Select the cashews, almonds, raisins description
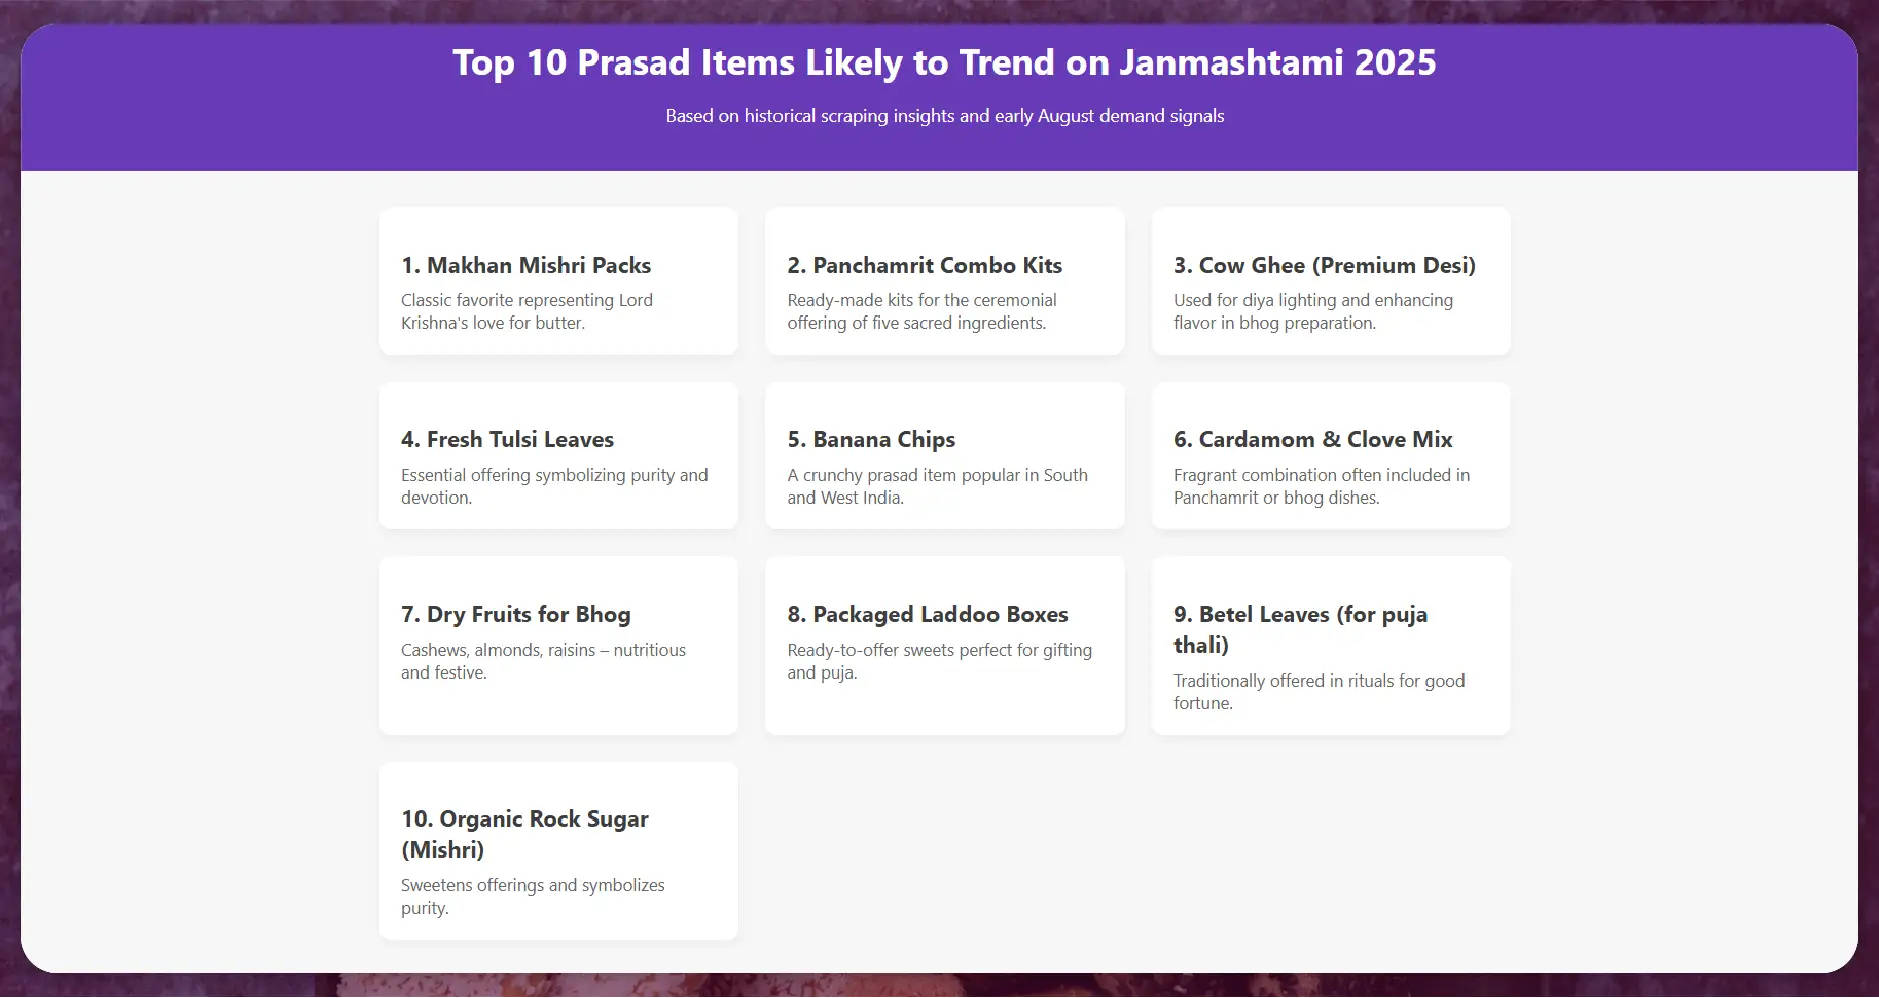This screenshot has width=1879, height=998. (x=543, y=661)
